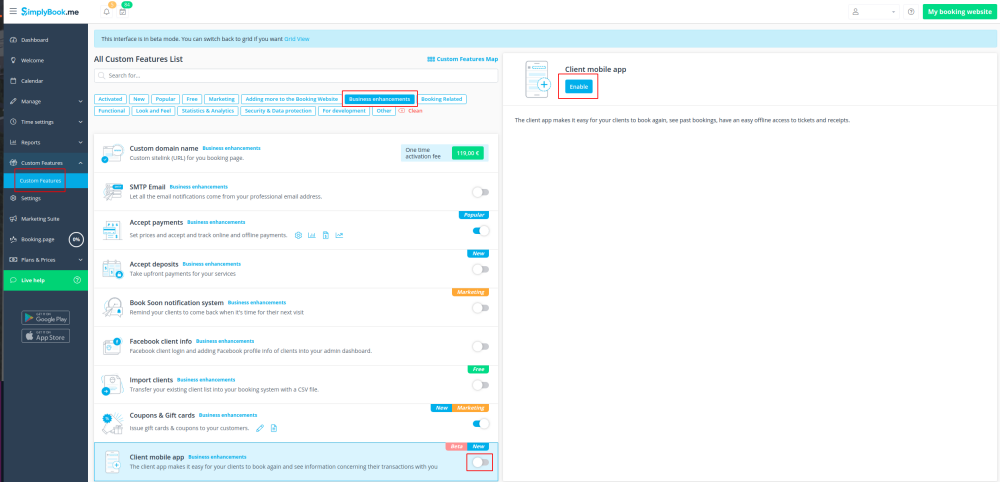Open the help question mark icon
Viewport: 1000px width, 482px height.
911,12
